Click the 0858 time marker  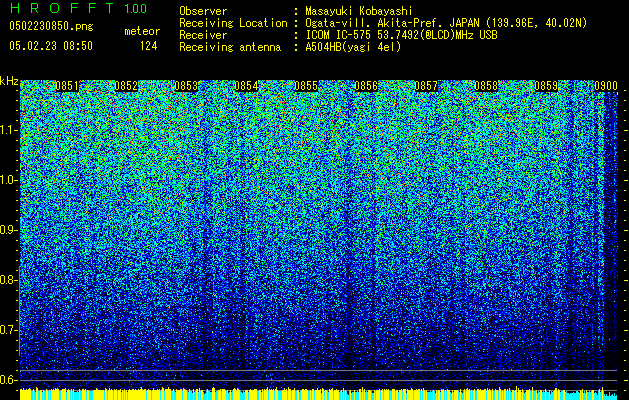point(486,86)
